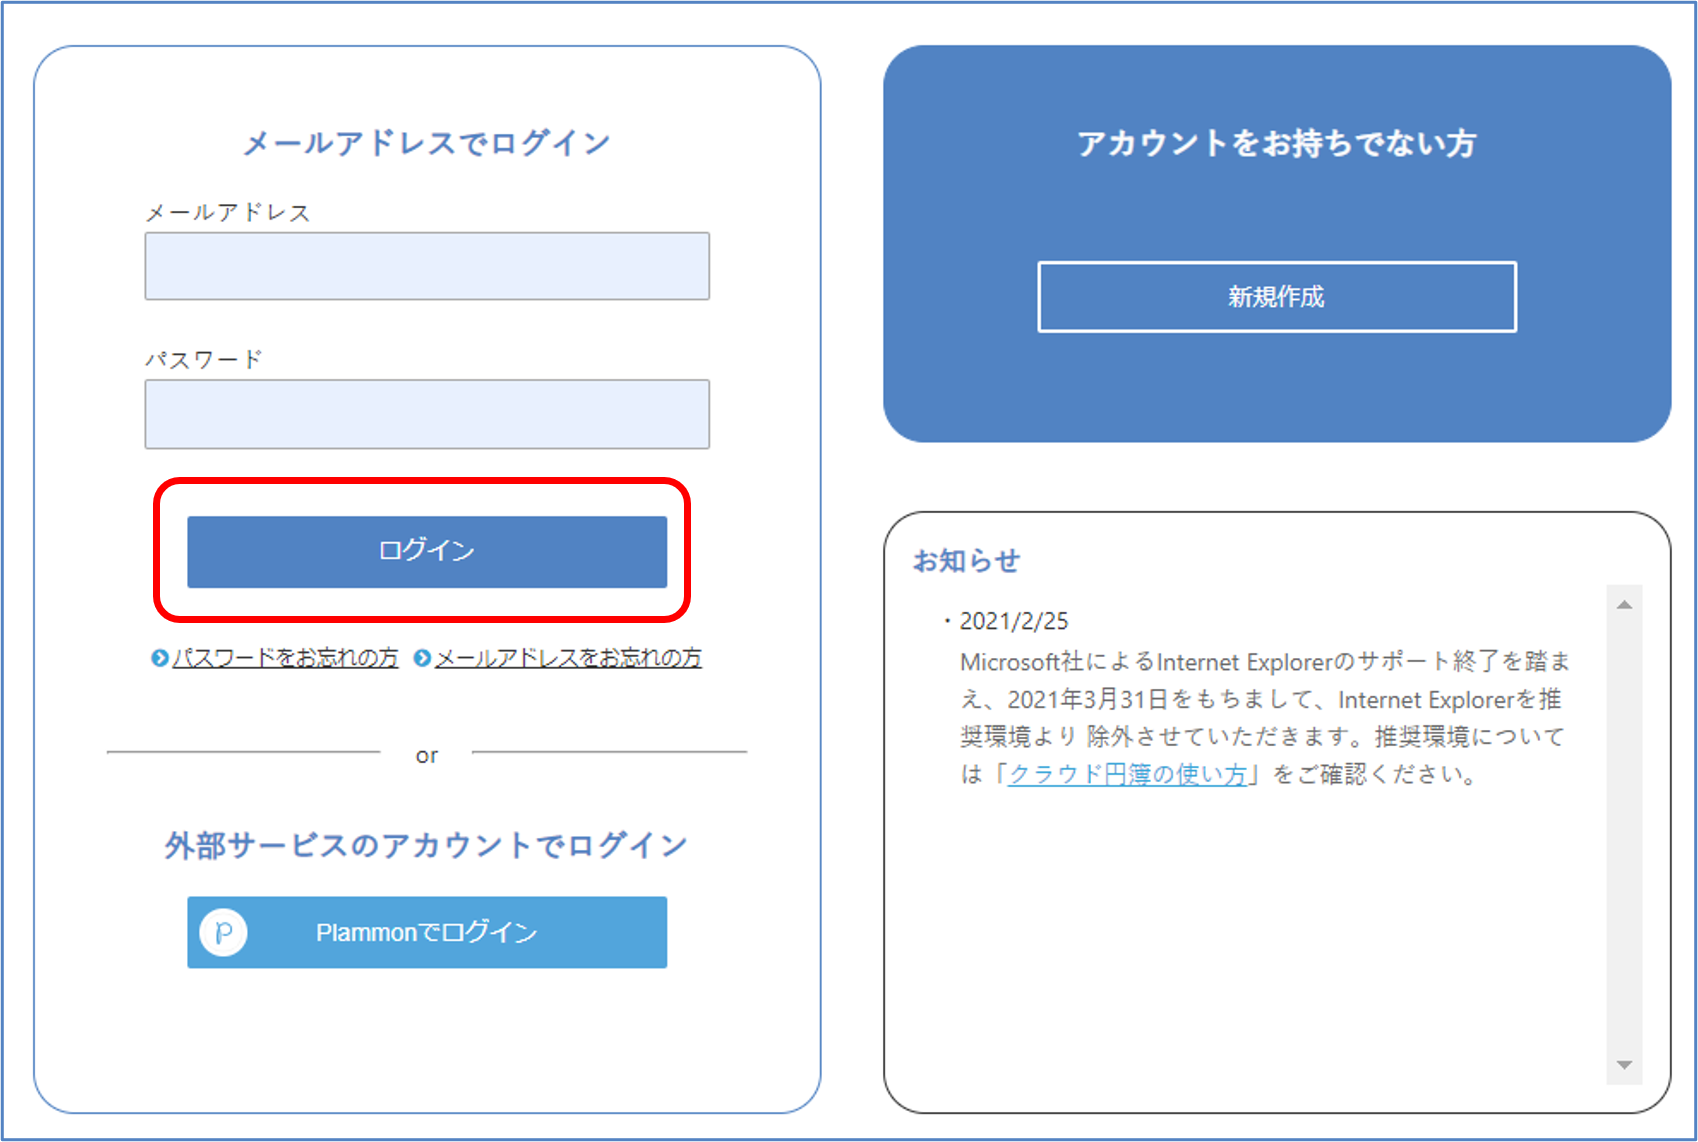
Task: Click the 外部サービスのアカウントでログイン heading
Action: [x=427, y=845]
